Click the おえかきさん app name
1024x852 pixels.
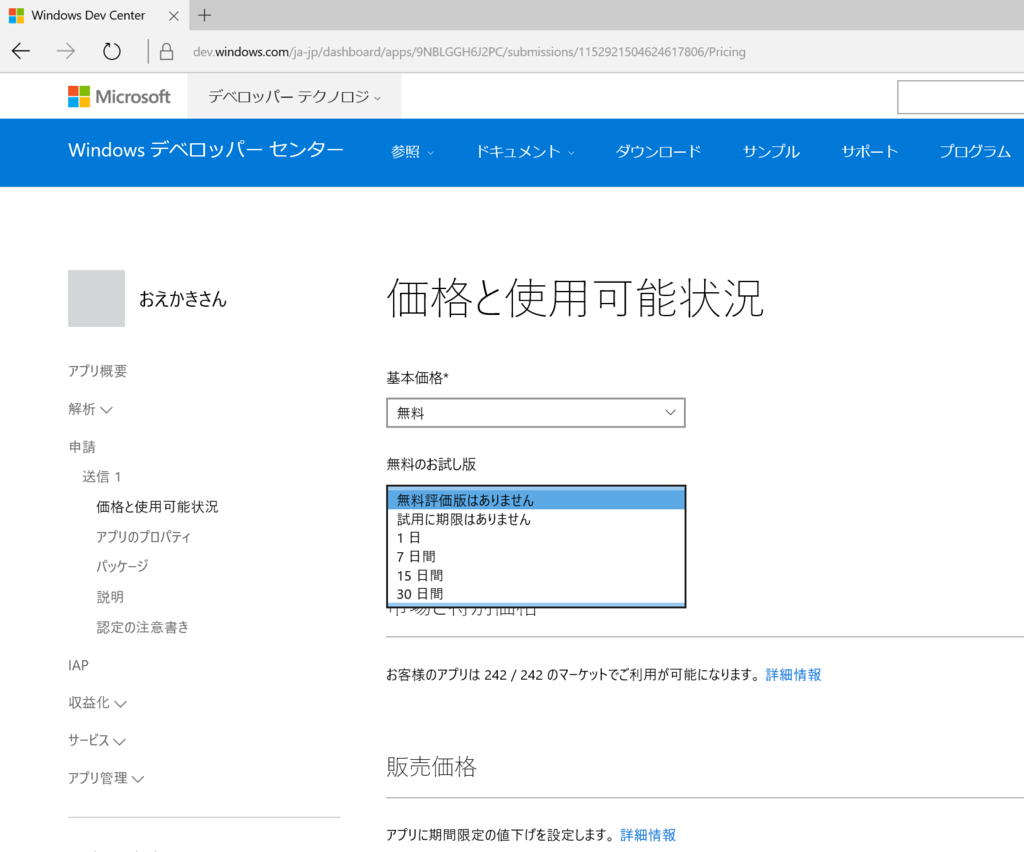[x=183, y=299]
